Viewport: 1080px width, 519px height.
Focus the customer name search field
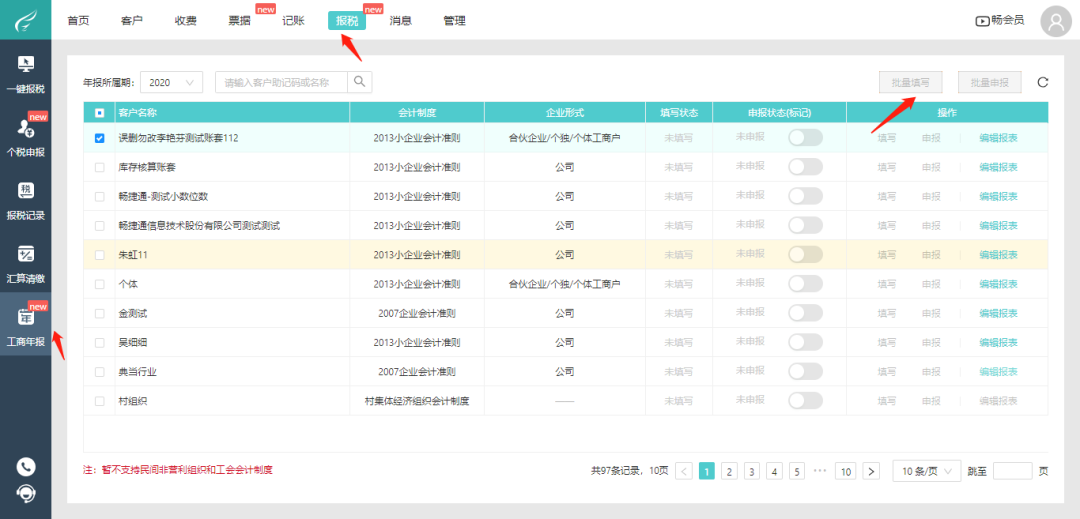(281, 82)
